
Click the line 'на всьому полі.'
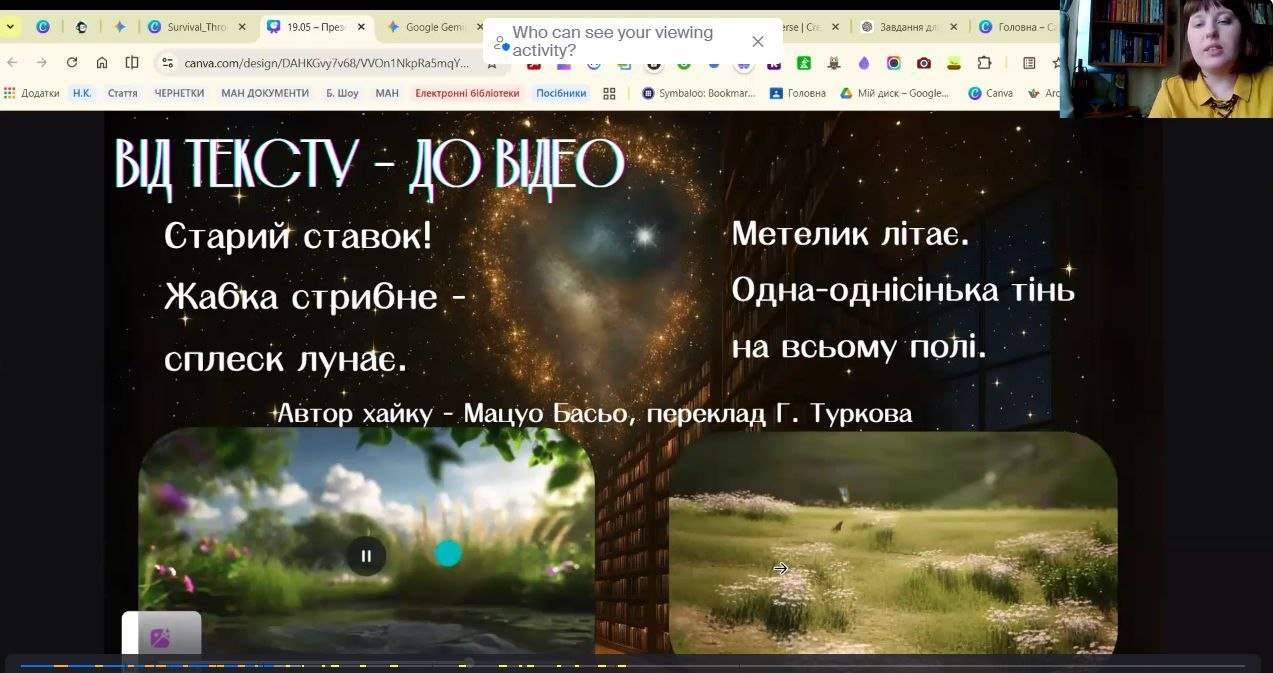coord(859,347)
